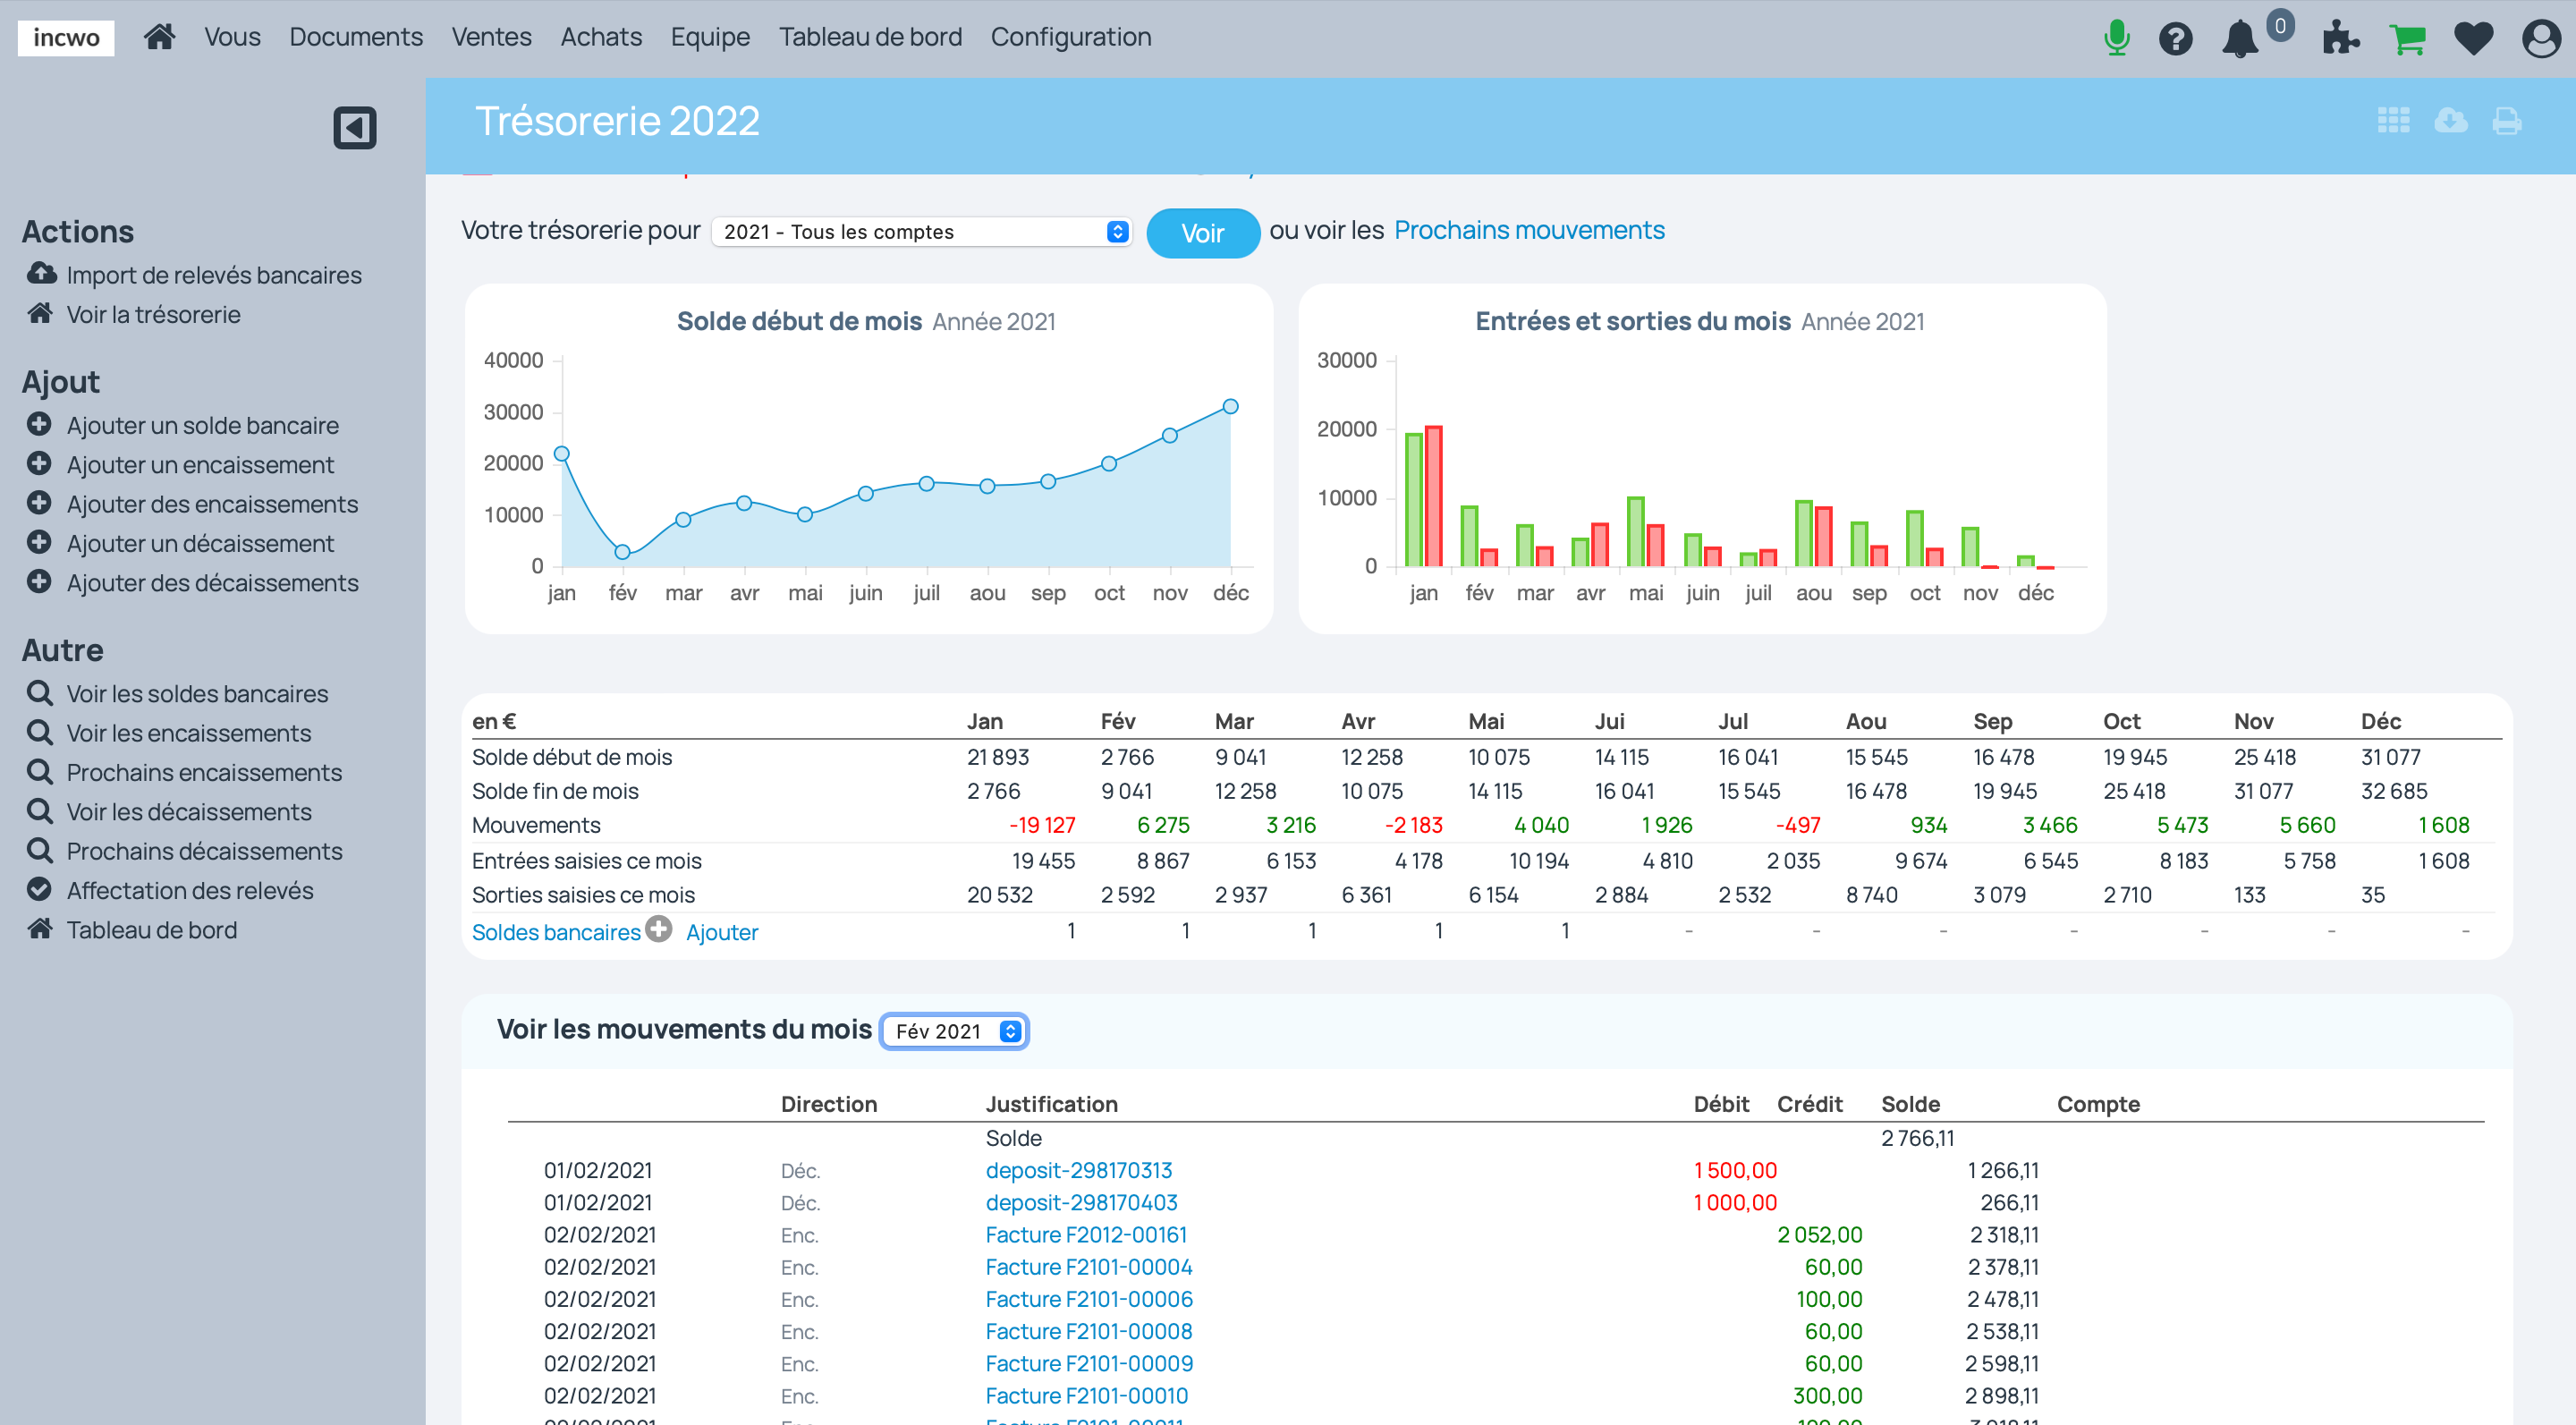This screenshot has height=1425, width=2576.
Task: Click the favorites heart icon
Action: point(2474,38)
